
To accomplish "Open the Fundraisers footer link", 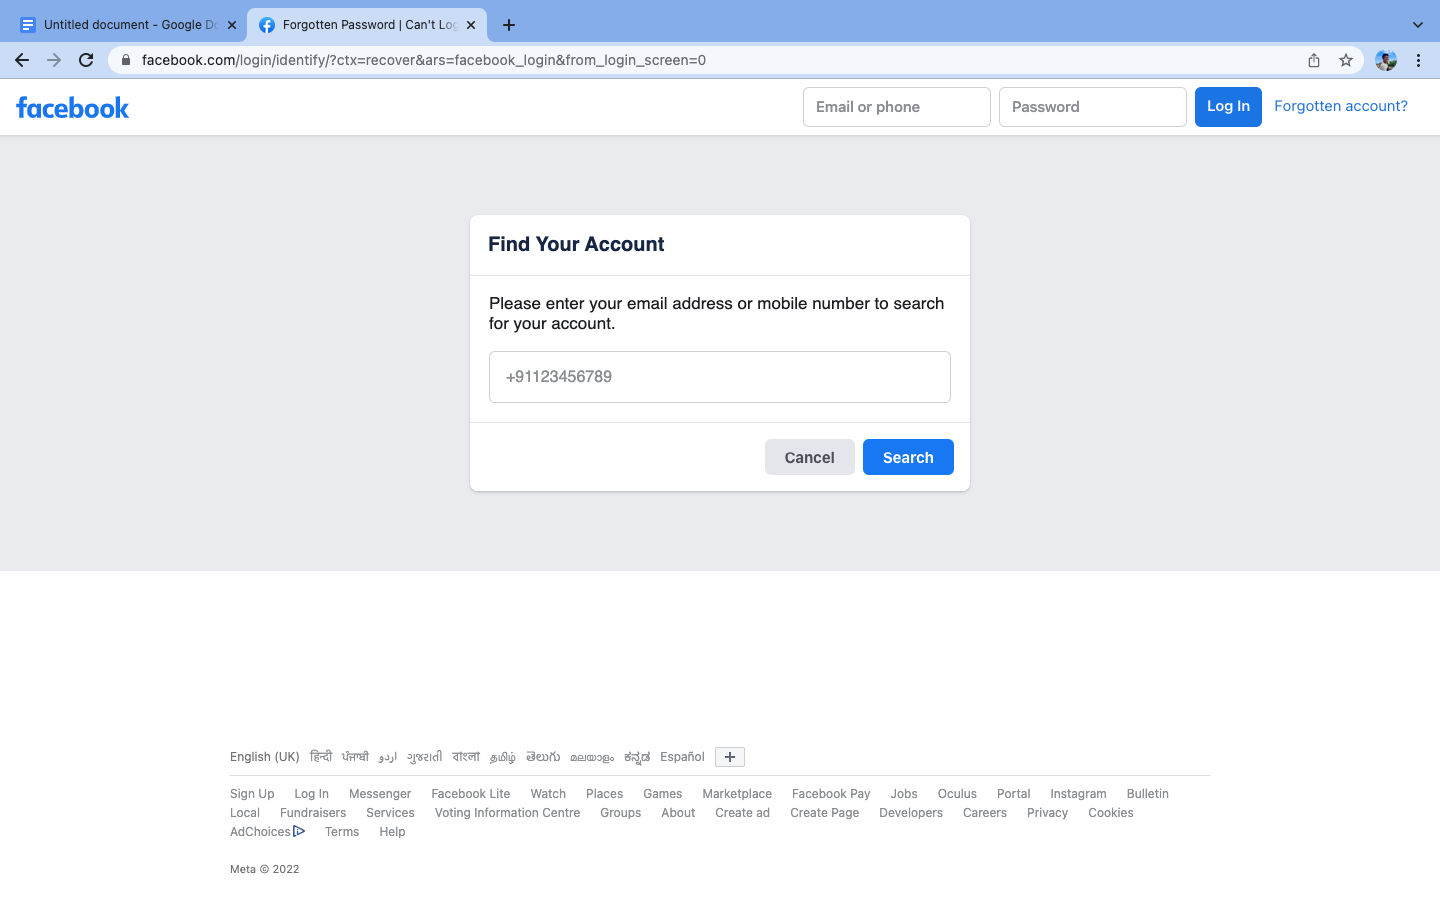I will 313,813.
